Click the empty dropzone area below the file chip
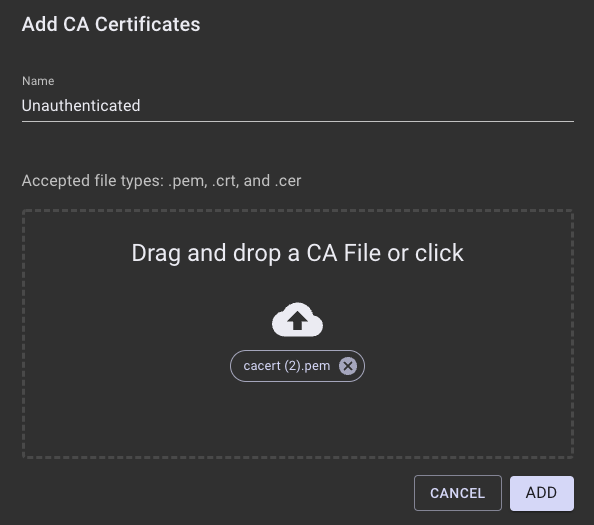 pos(297,419)
